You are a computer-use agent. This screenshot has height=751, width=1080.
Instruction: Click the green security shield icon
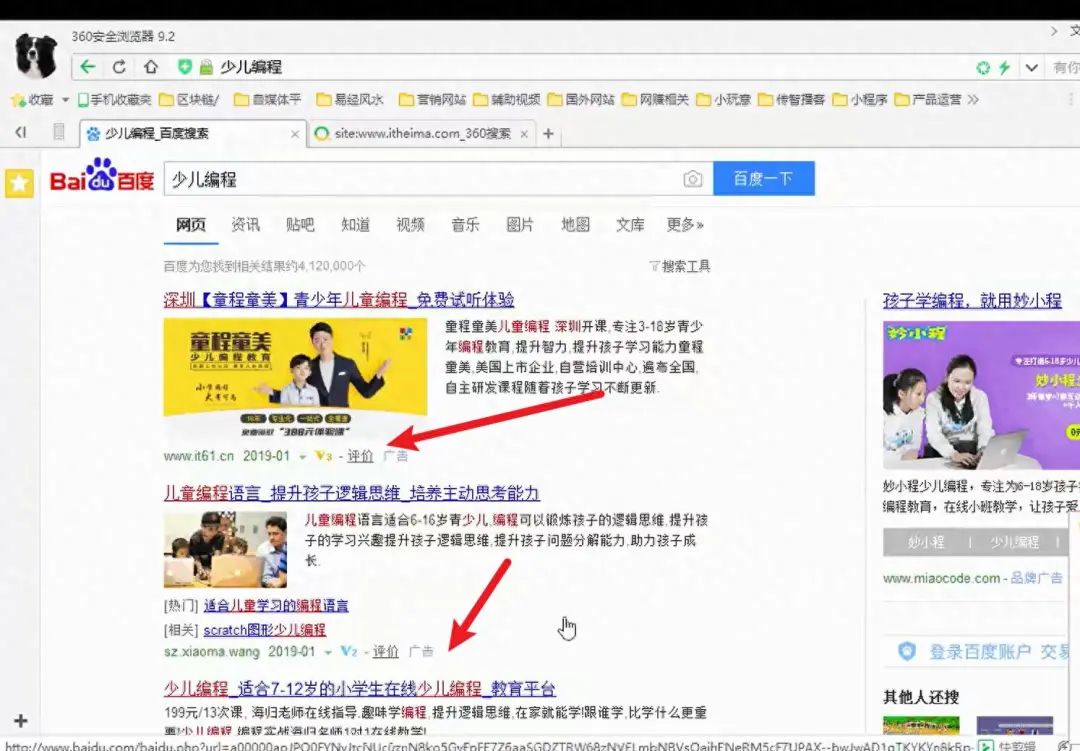[x=185, y=67]
